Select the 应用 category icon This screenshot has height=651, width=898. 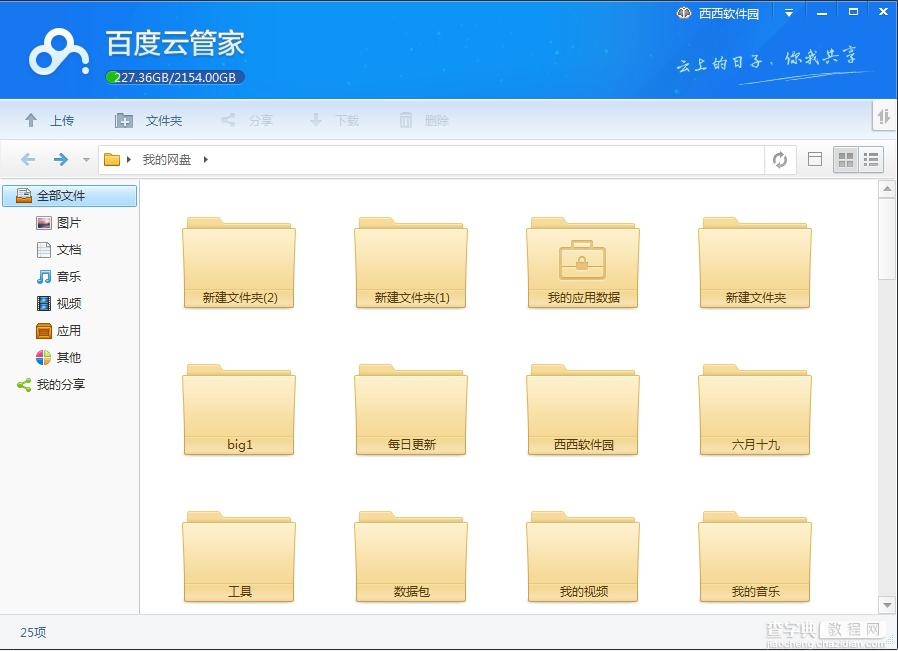pyautogui.click(x=44, y=330)
